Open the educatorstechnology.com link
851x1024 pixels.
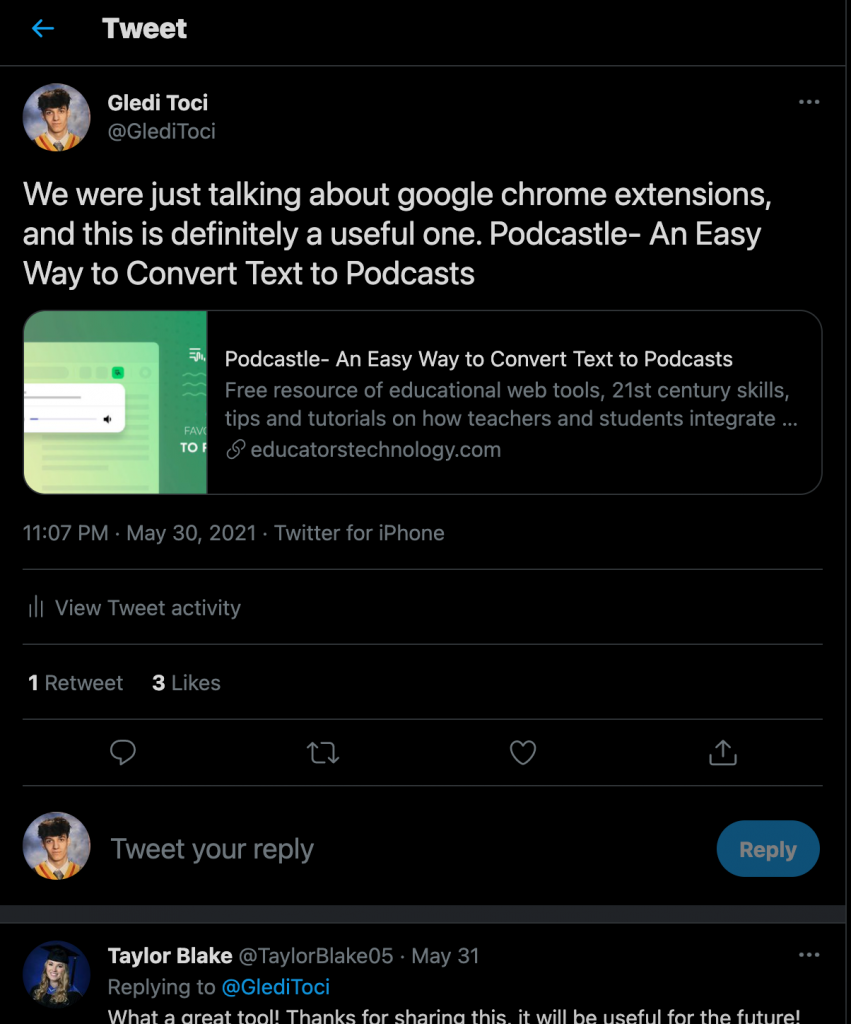coord(376,449)
